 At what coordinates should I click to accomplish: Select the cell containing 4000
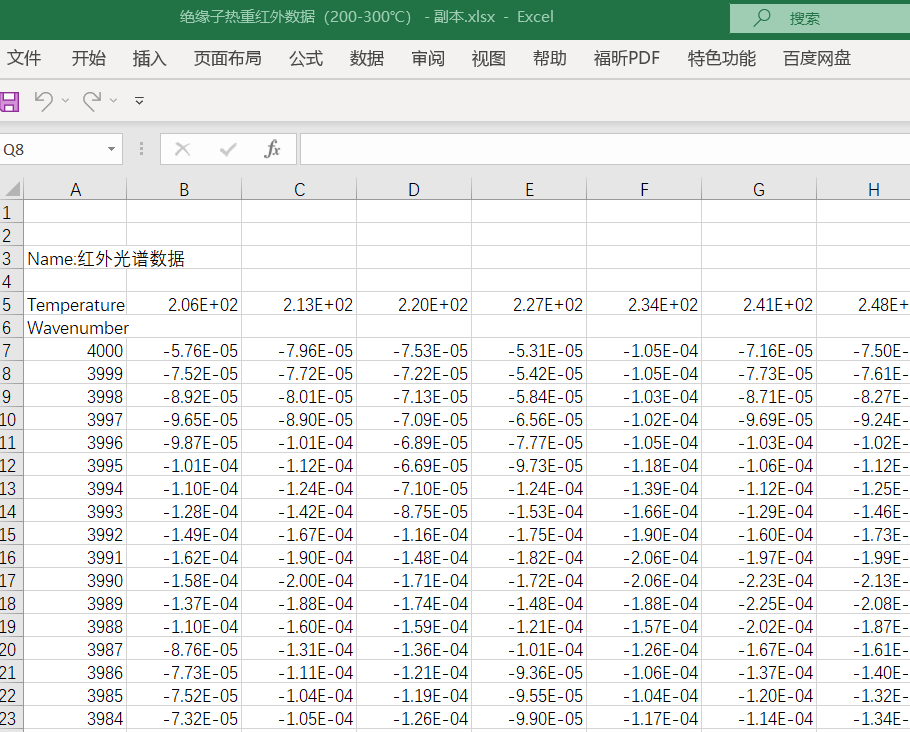75,350
